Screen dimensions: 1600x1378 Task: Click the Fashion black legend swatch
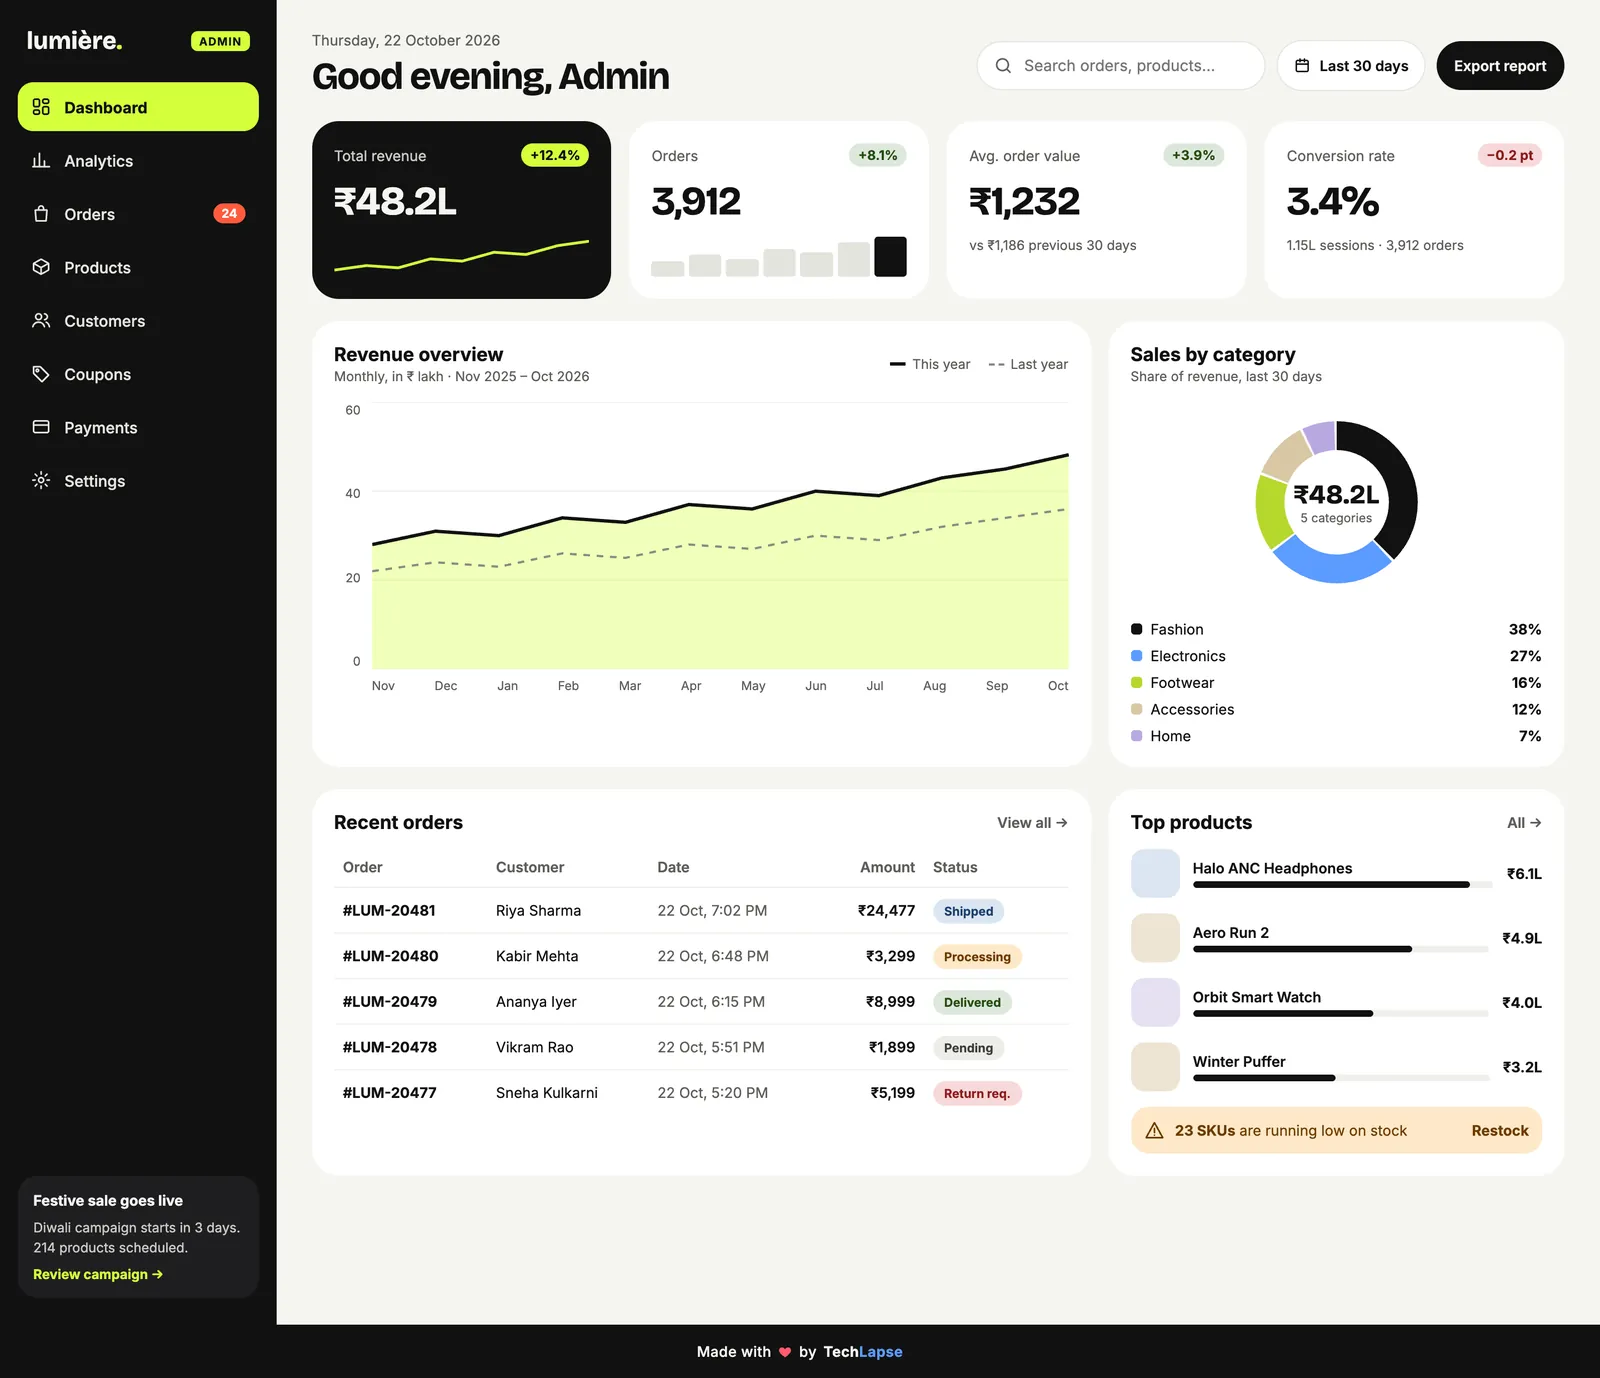tap(1136, 629)
